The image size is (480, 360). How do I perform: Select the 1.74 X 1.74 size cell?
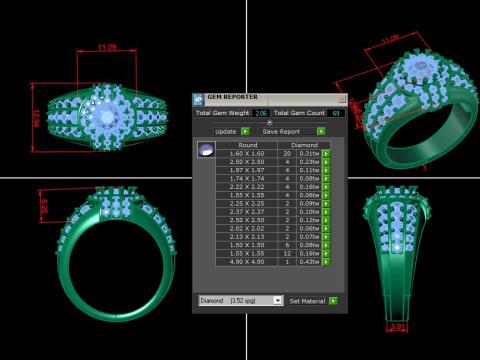pyautogui.click(x=247, y=179)
